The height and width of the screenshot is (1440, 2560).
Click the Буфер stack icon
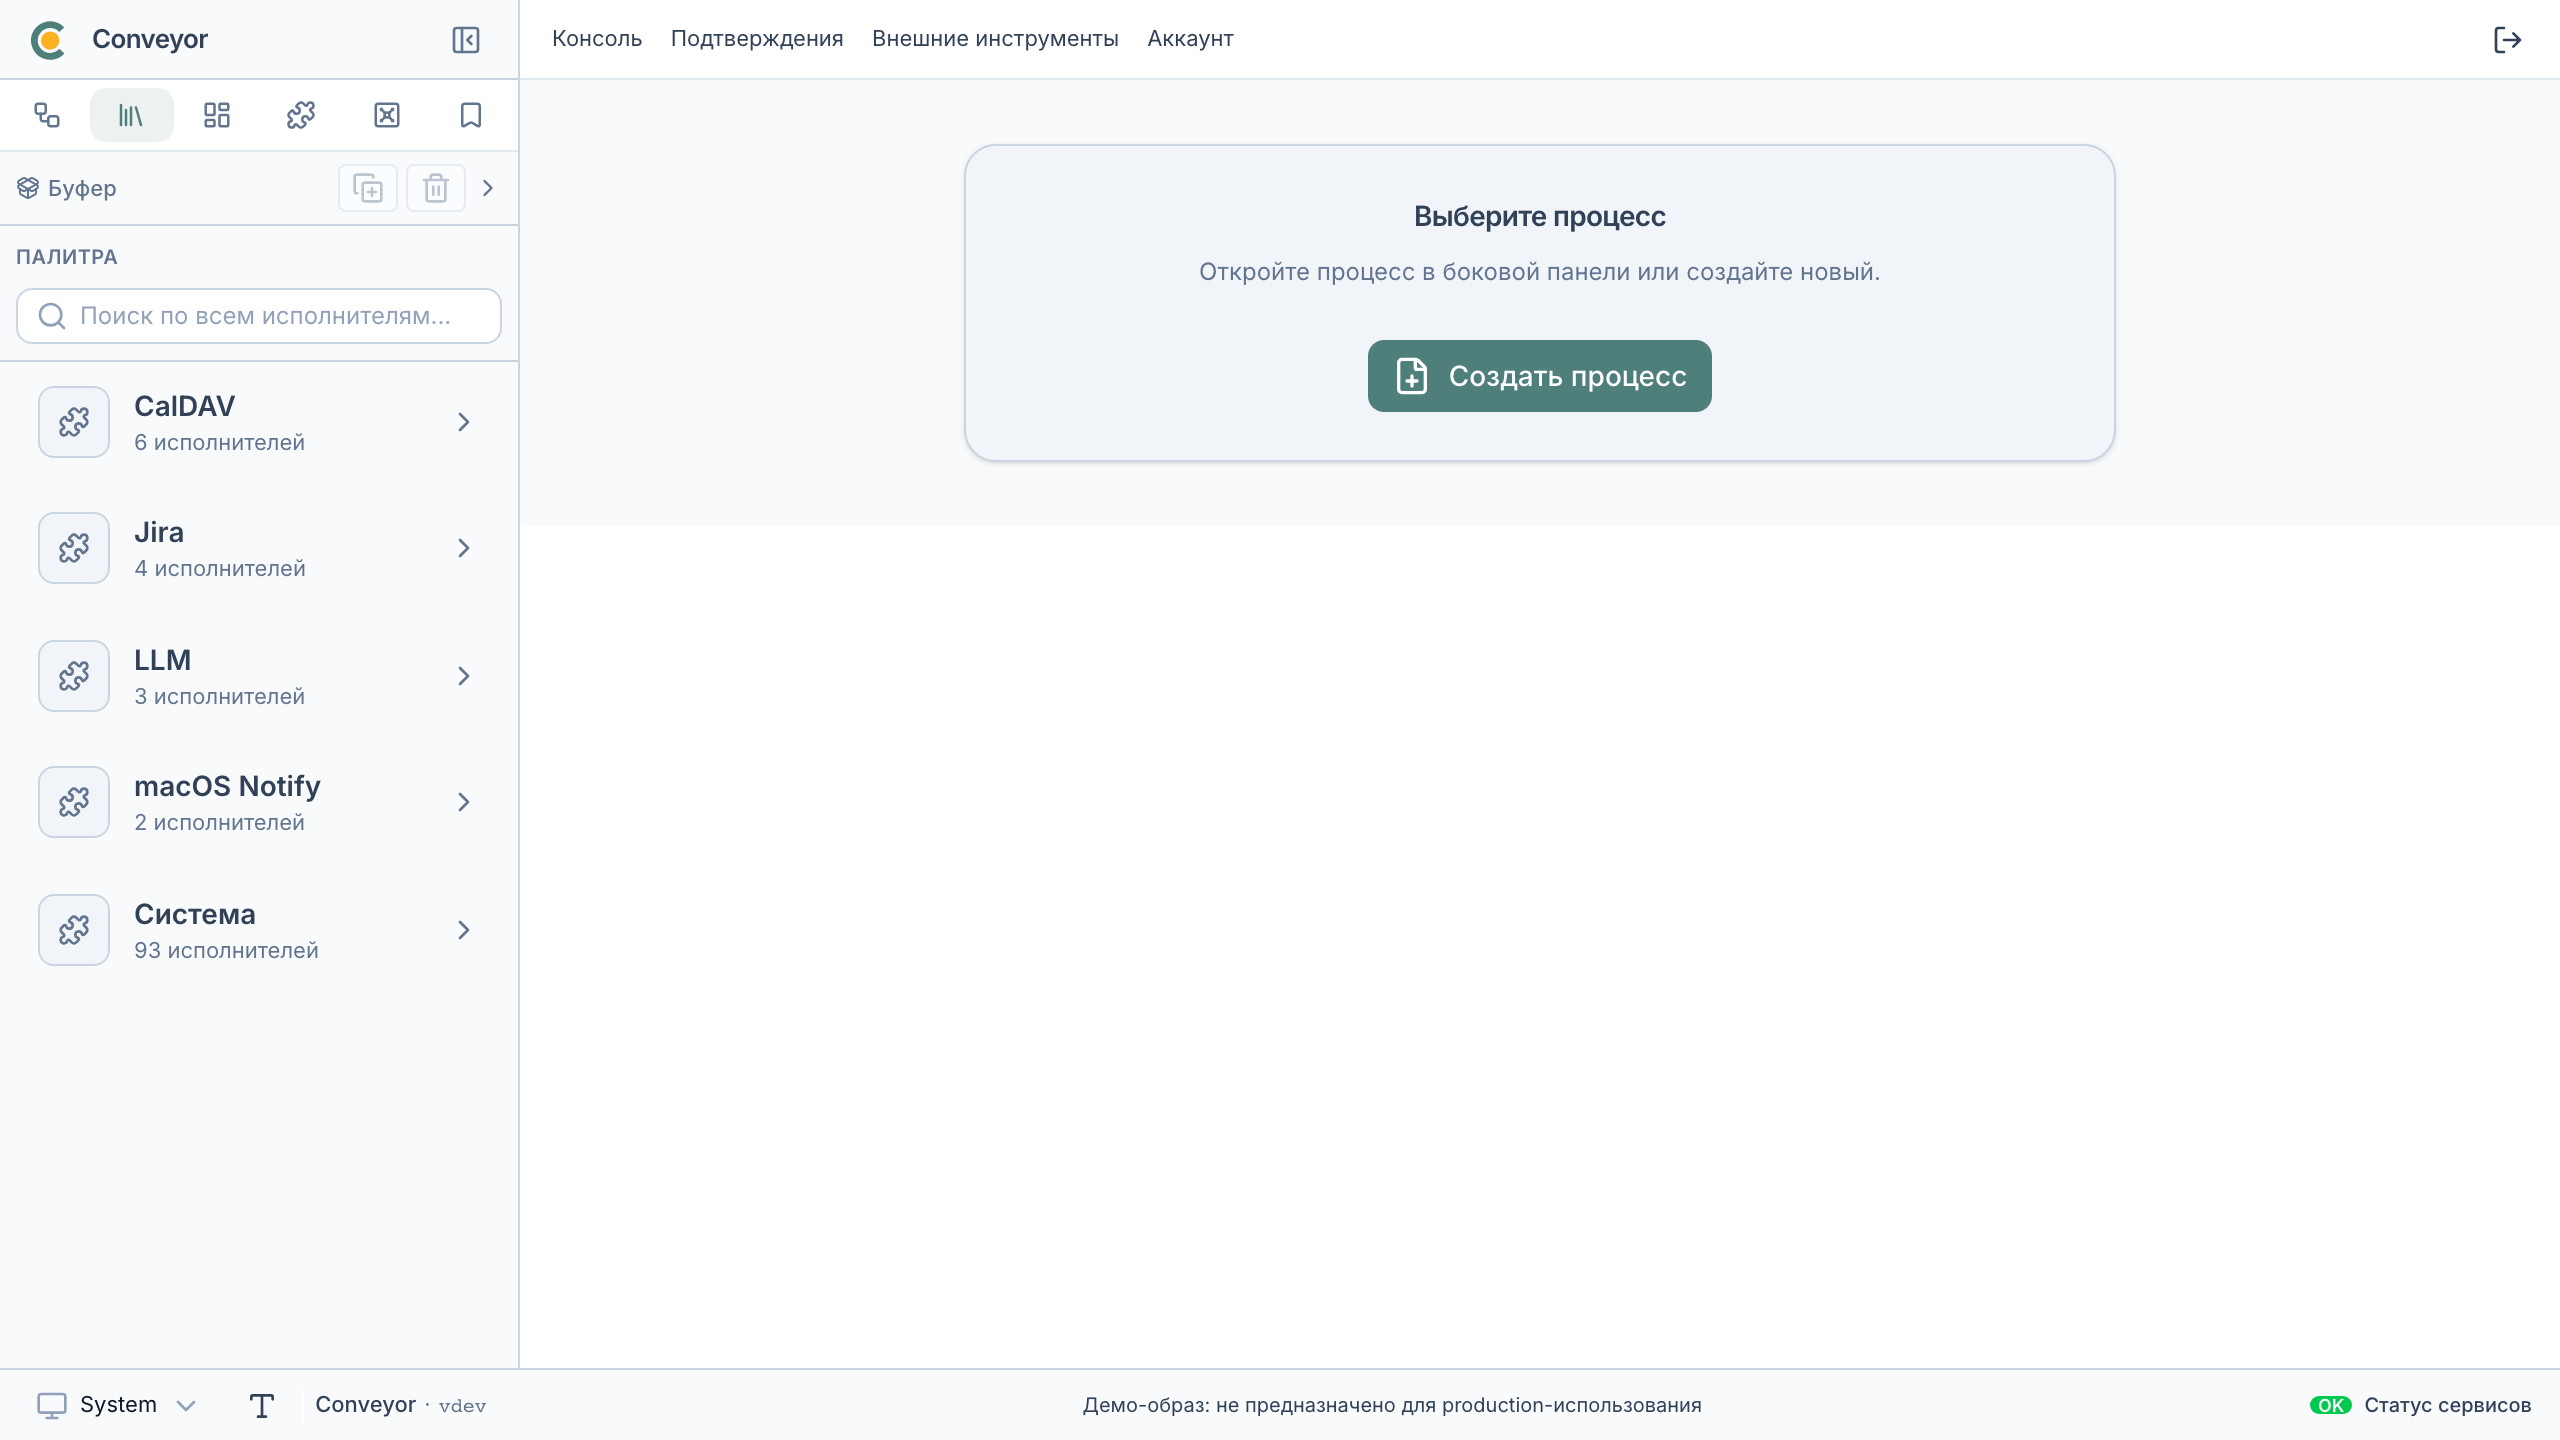28,188
